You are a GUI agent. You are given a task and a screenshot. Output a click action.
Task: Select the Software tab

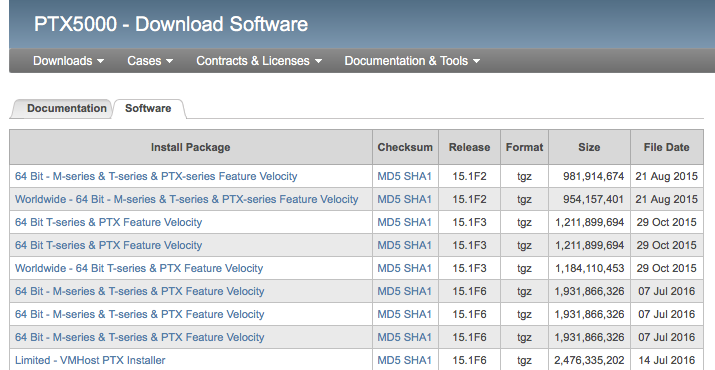tap(148, 109)
